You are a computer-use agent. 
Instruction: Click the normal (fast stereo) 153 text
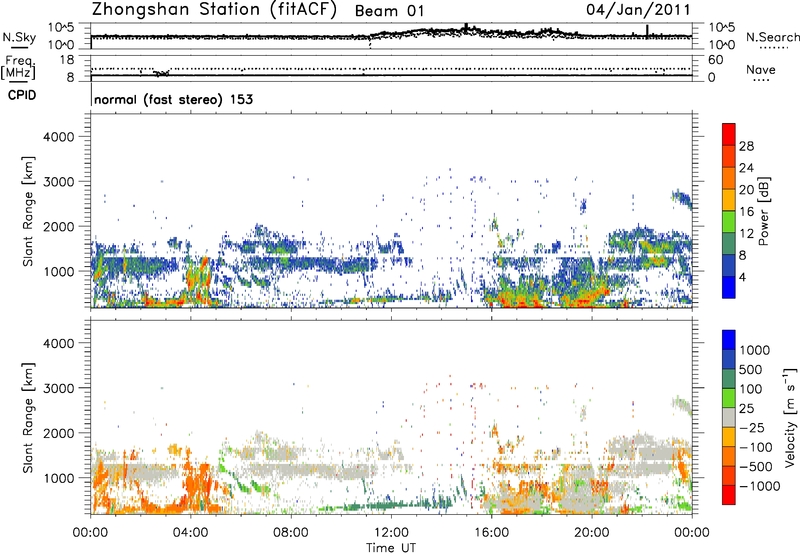pos(173,99)
